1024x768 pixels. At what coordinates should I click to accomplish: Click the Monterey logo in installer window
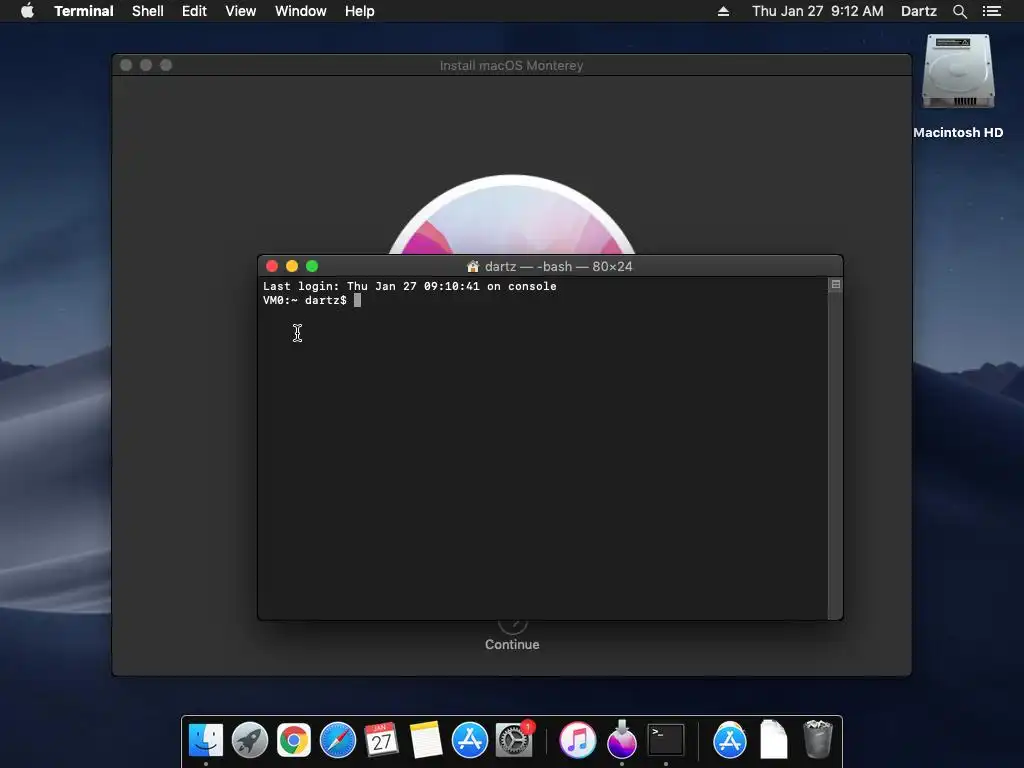click(x=512, y=215)
